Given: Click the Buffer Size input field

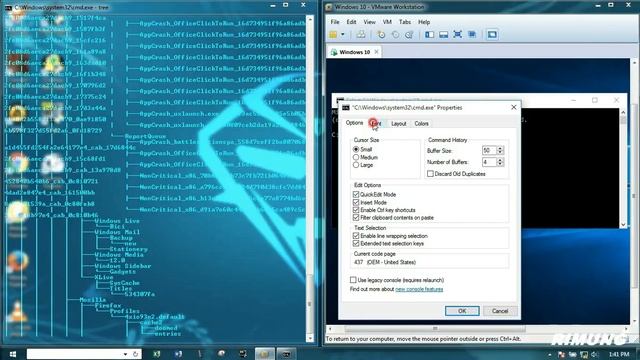Looking at the screenshot, I should (x=489, y=151).
